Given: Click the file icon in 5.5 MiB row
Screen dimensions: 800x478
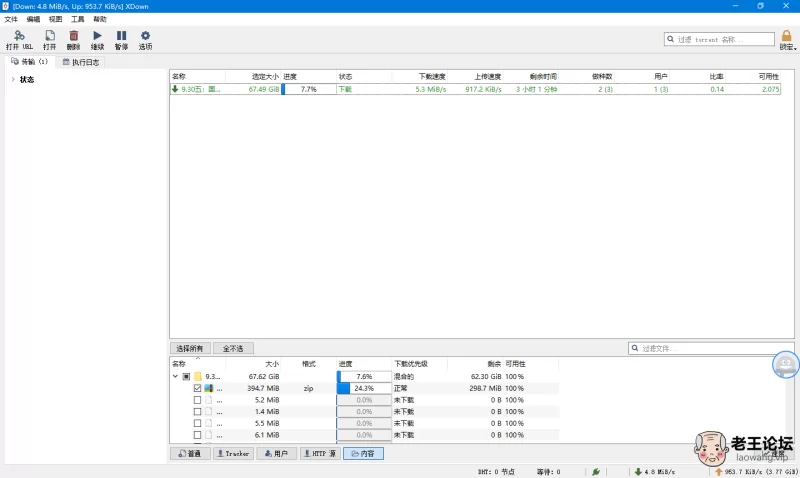Looking at the screenshot, I should (209, 423).
